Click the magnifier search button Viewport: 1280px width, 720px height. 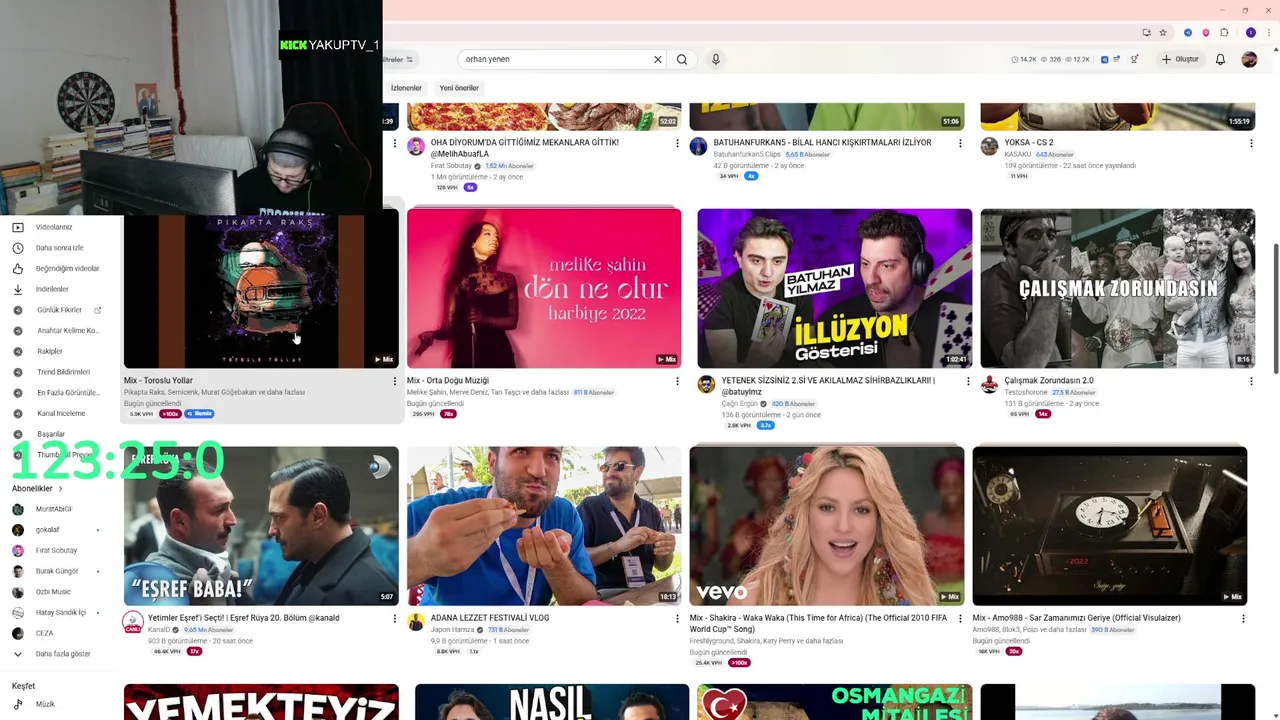click(x=682, y=59)
